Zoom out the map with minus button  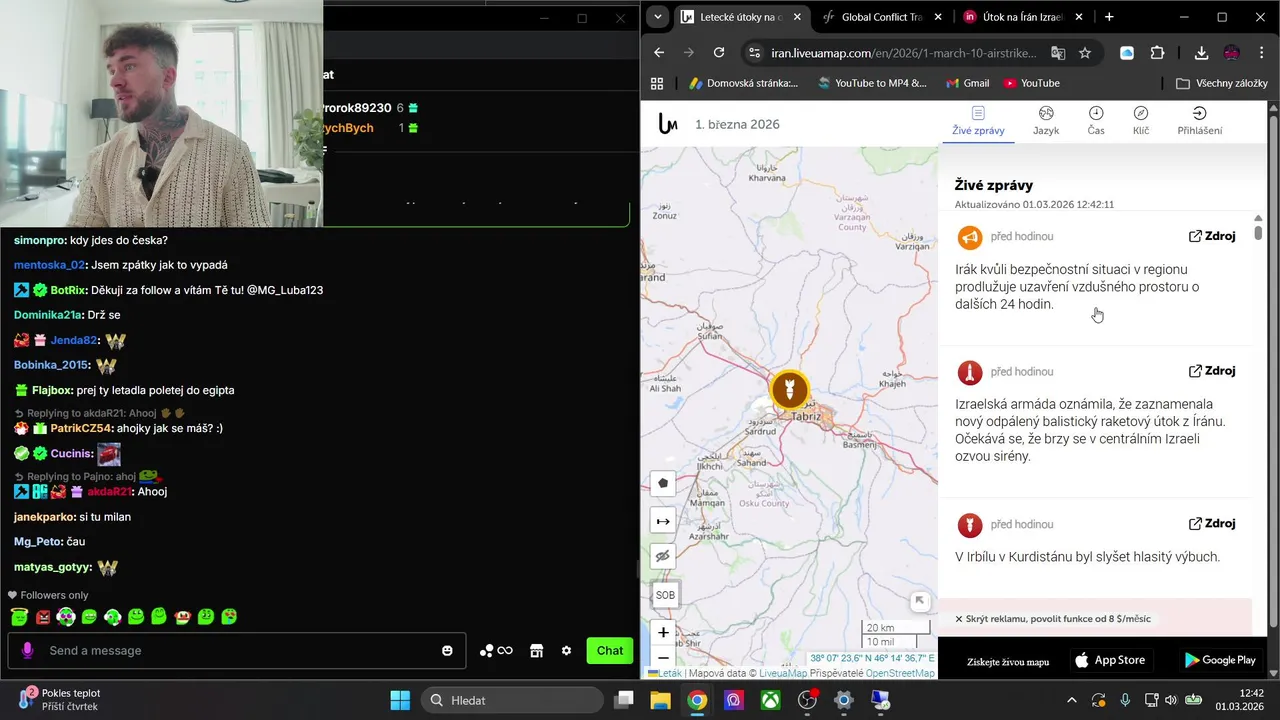[x=663, y=657]
